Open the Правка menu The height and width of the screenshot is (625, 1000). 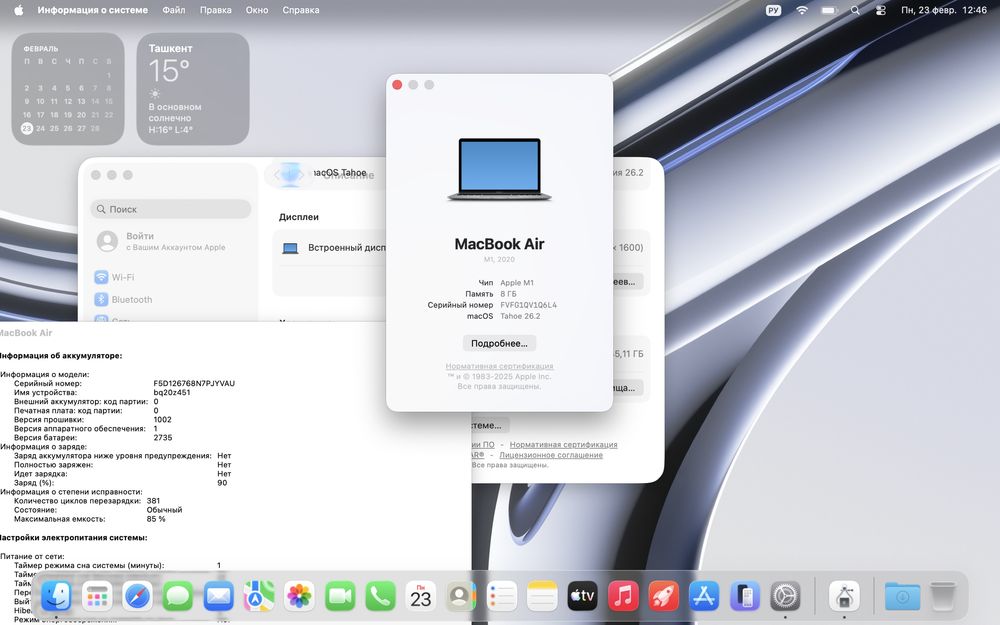[216, 10]
